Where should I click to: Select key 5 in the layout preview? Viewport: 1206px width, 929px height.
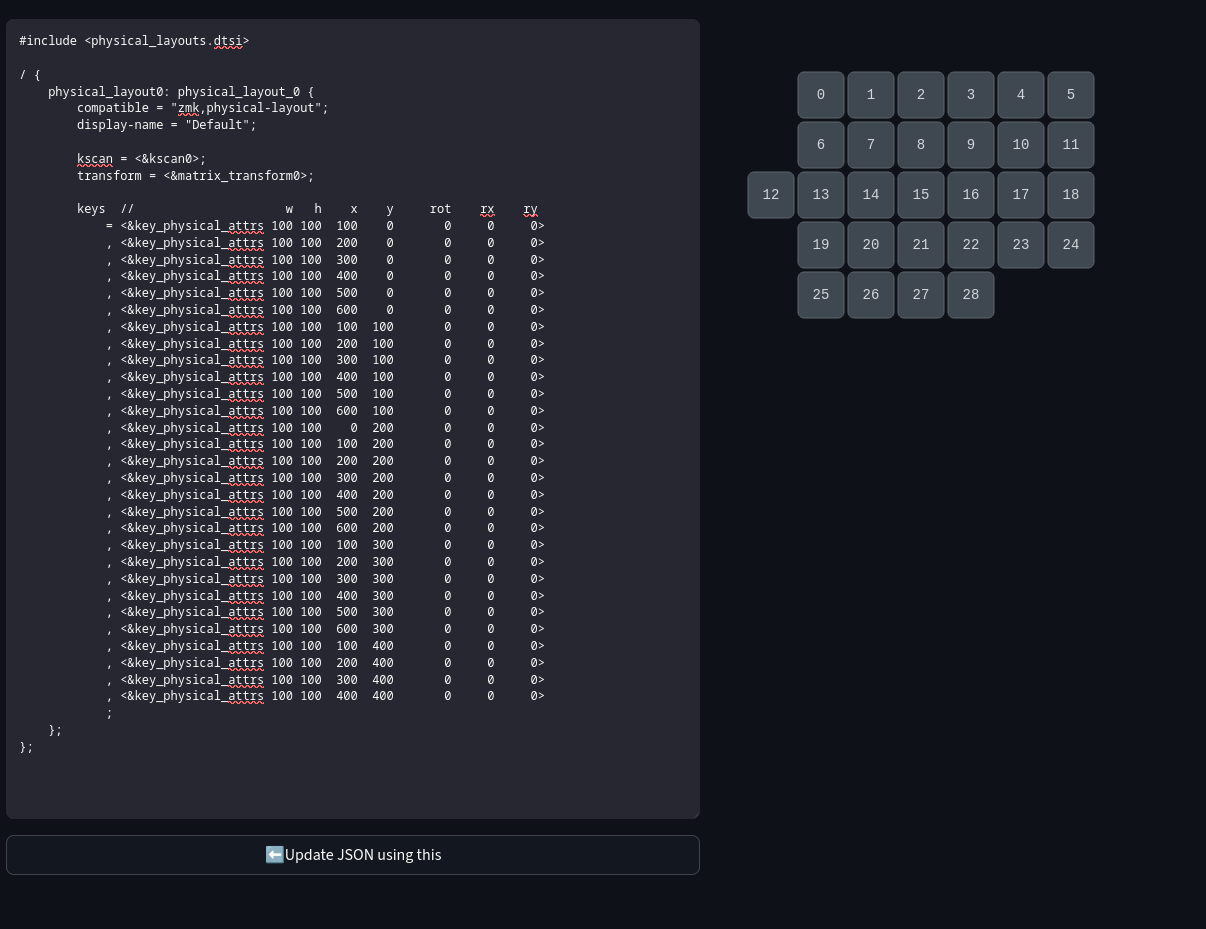point(1071,95)
